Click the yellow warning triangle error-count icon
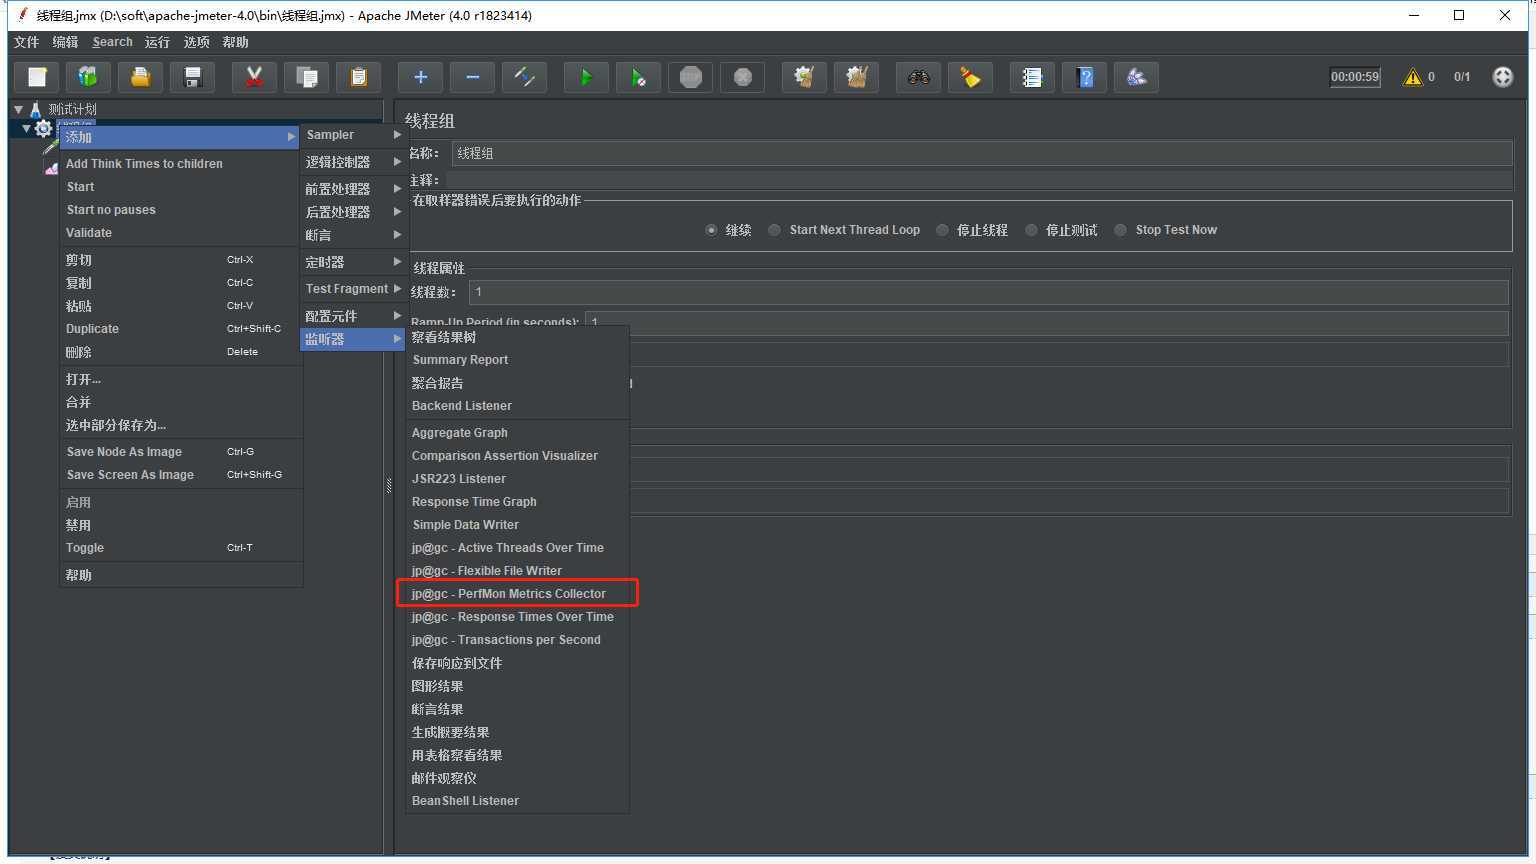 [x=1413, y=77]
